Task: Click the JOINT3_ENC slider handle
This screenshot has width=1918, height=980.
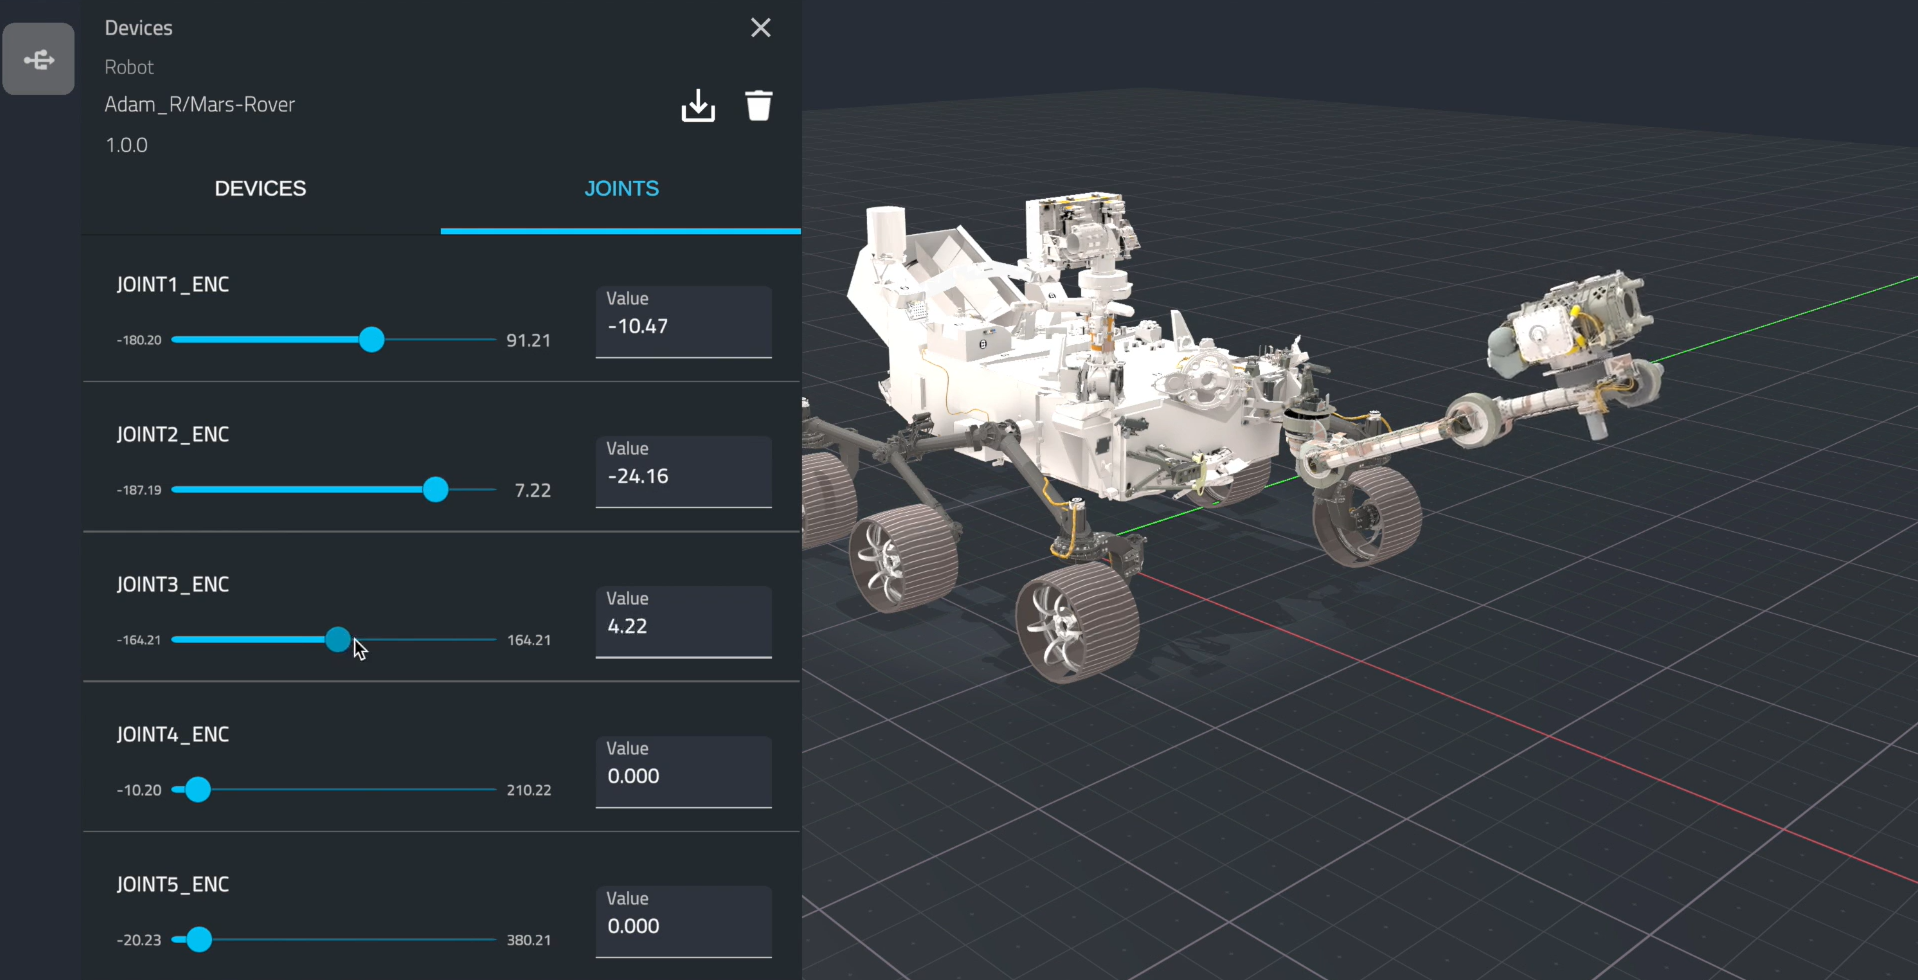Action: pyautogui.click(x=338, y=640)
